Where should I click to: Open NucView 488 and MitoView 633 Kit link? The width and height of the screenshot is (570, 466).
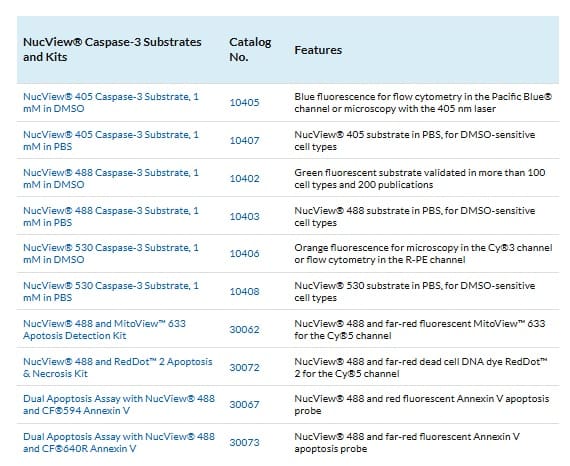click(104, 329)
